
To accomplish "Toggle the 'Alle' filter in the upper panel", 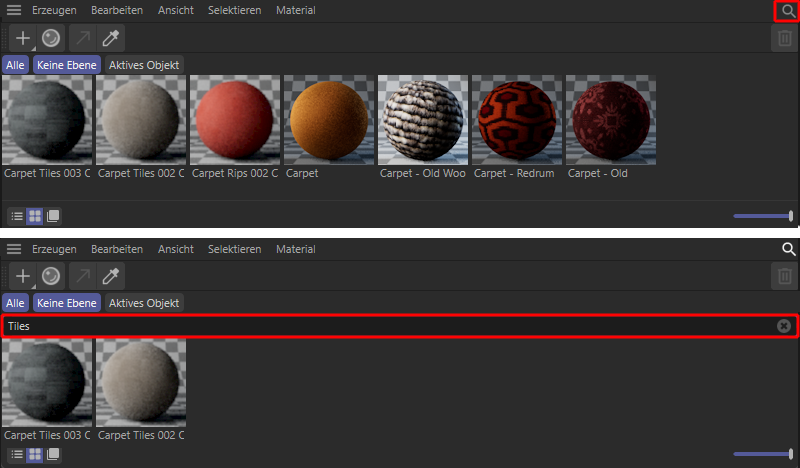I will click(15, 65).
